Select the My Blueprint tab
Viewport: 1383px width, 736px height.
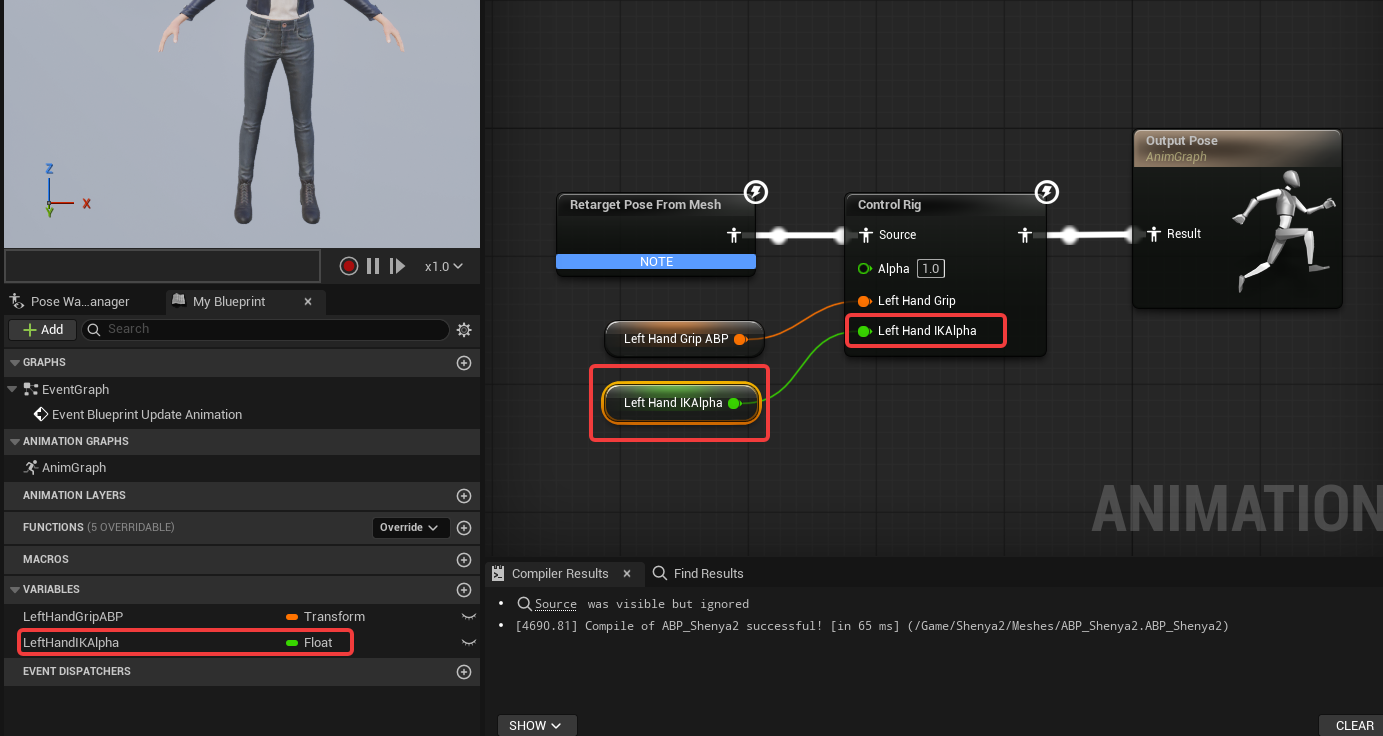click(x=231, y=301)
